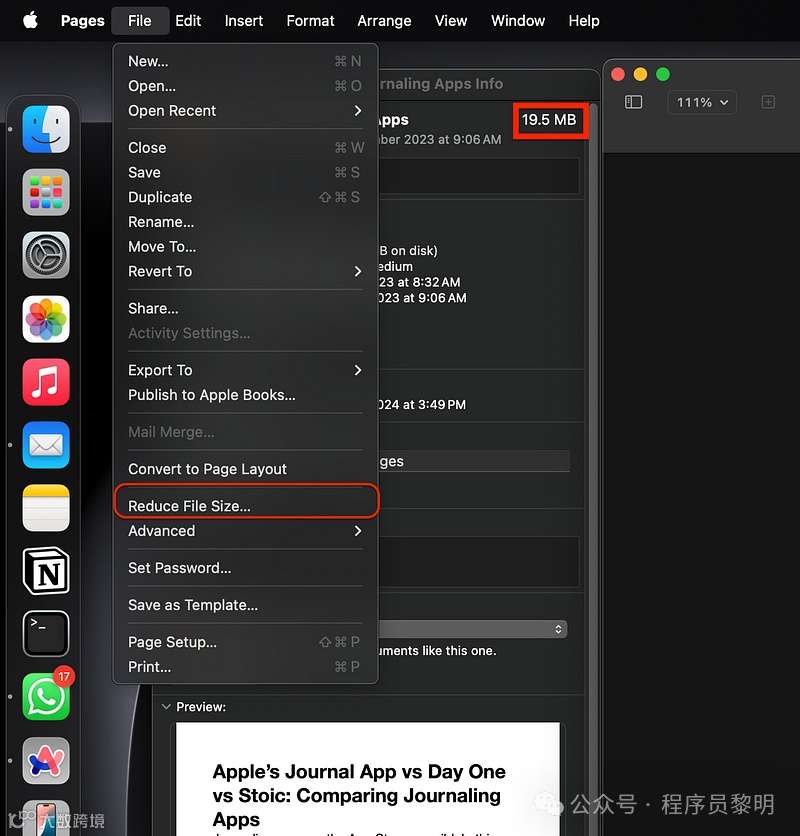Expand the Advanced submenu

tap(245, 531)
